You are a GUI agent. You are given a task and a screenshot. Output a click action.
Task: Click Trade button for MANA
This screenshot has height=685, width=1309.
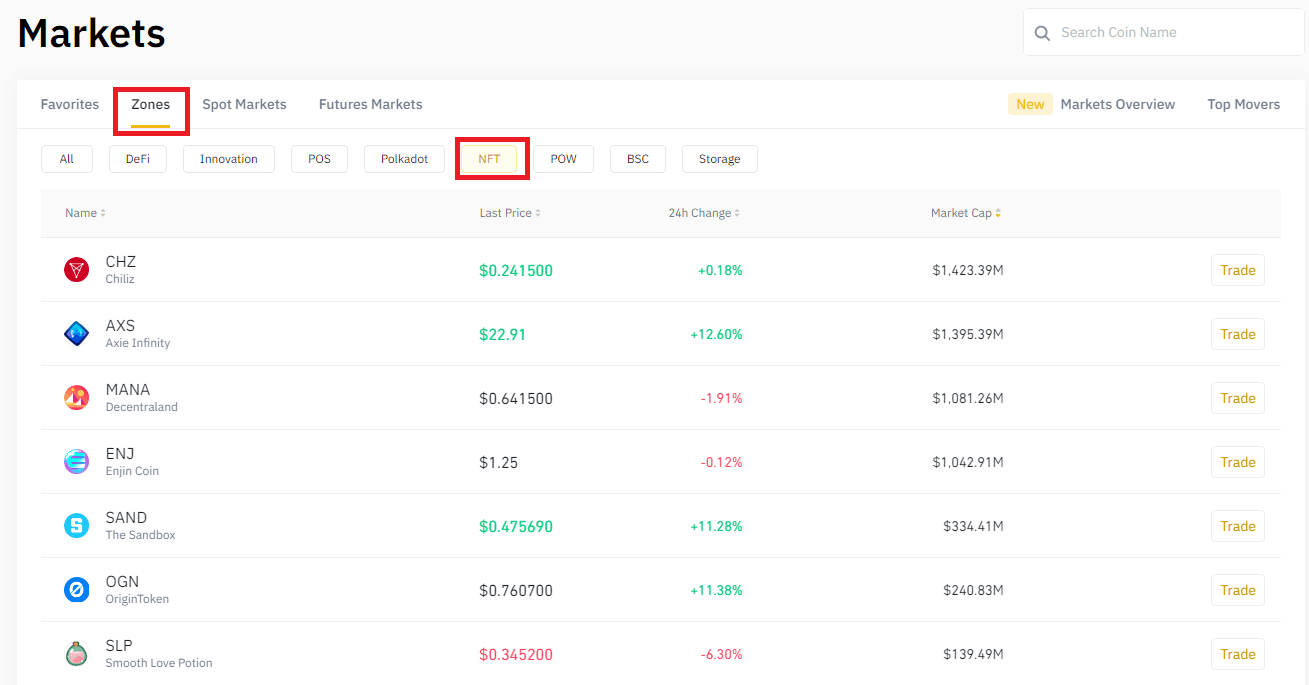click(x=1238, y=398)
